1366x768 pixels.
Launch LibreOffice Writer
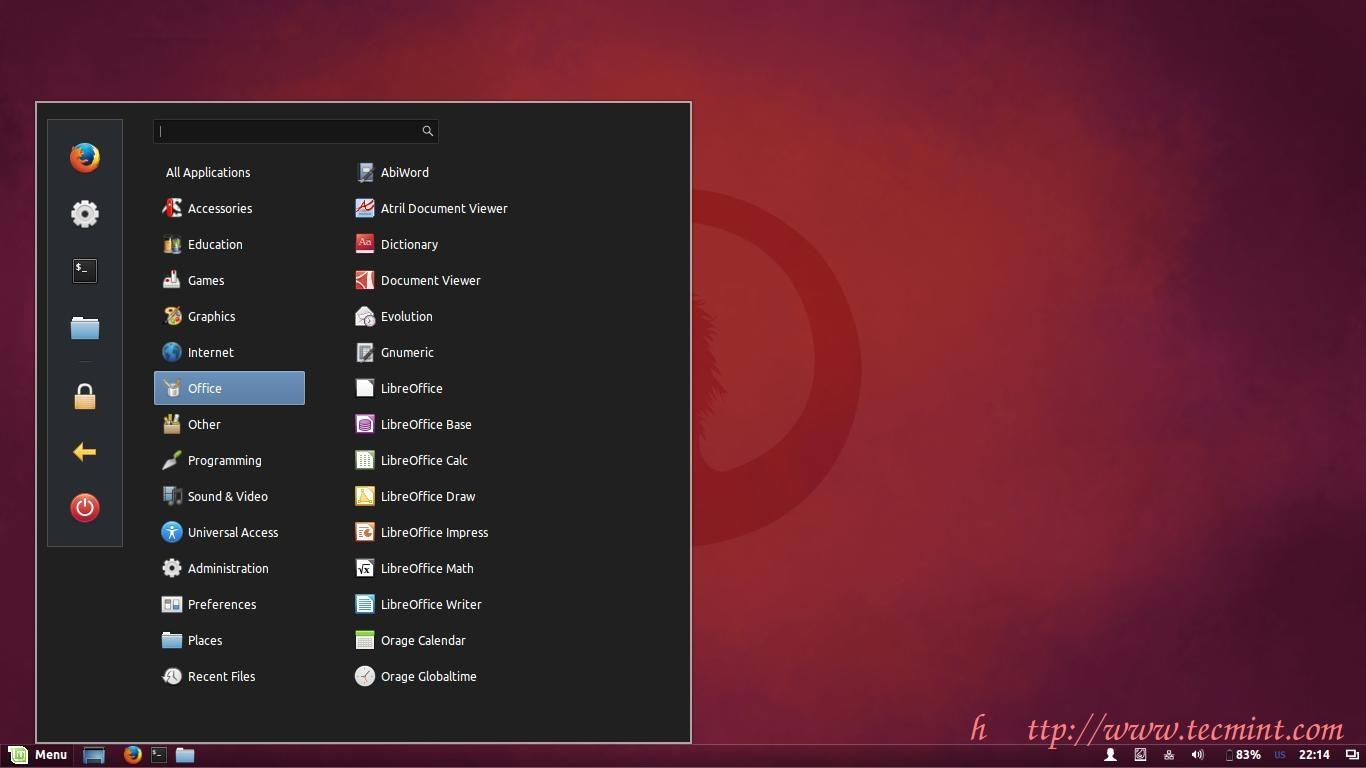(430, 604)
